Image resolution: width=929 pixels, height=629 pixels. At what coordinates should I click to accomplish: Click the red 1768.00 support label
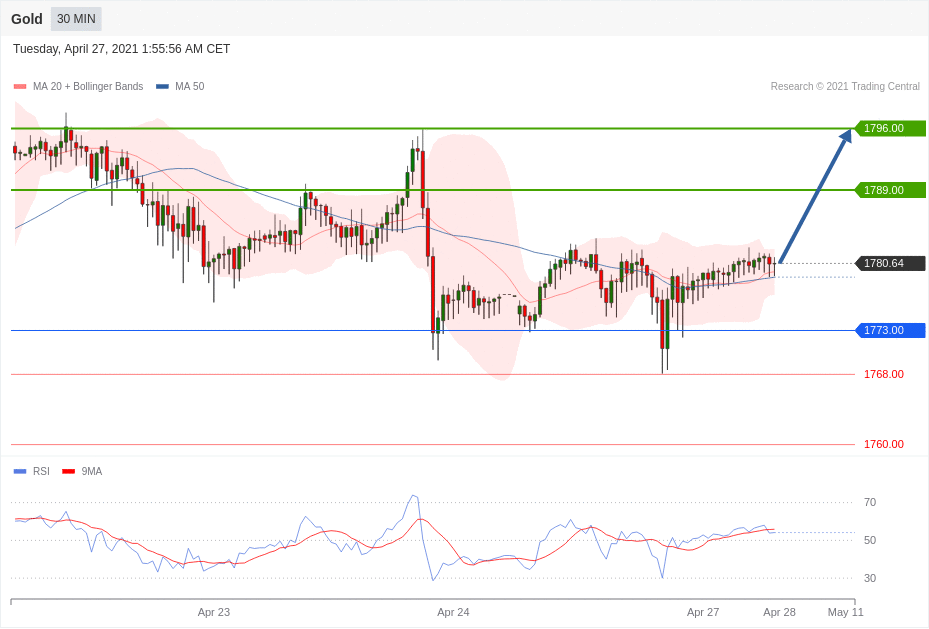click(x=883, y=374)
